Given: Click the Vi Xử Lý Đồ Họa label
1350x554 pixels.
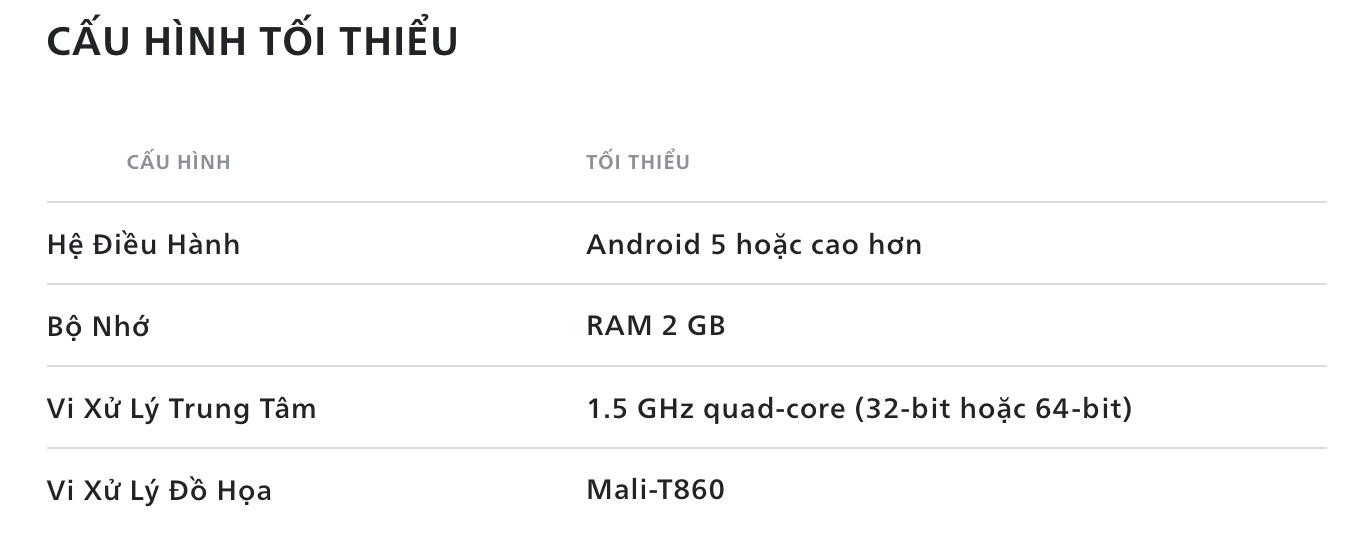Looking at the screenshot, I should (x=160, y=490).
